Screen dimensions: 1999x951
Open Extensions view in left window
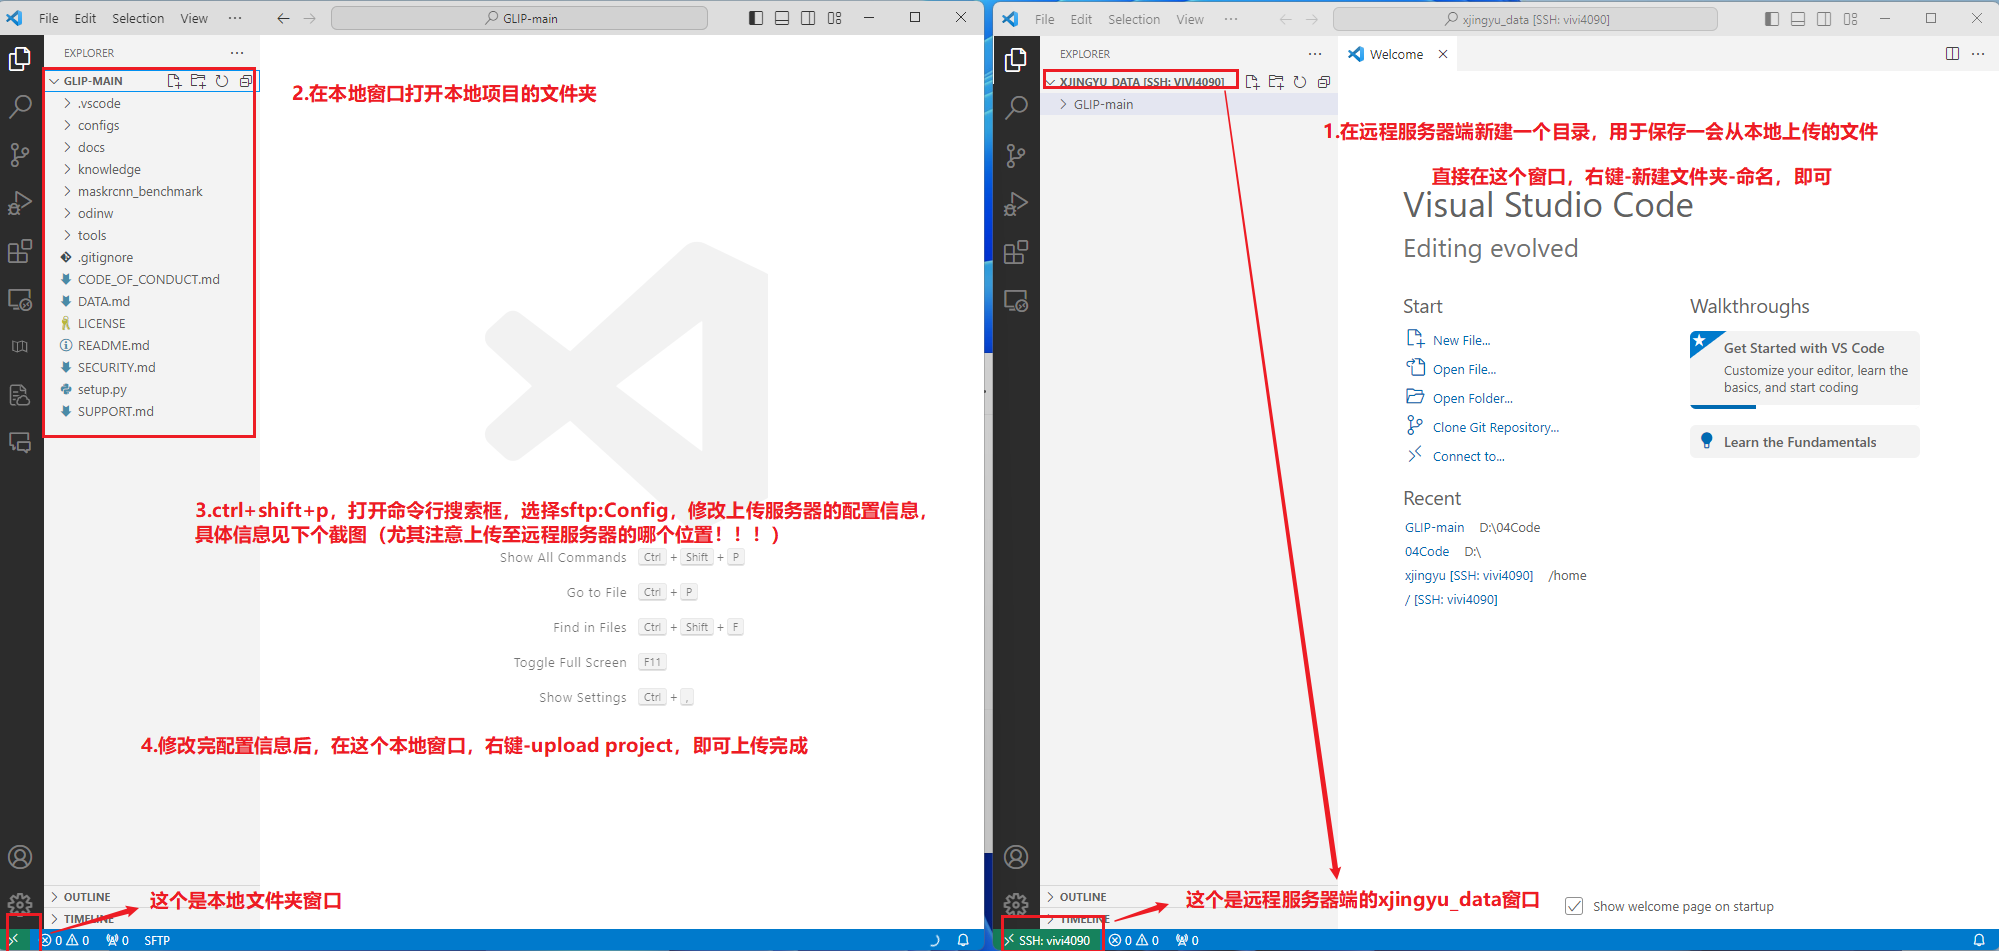point(20,251)
